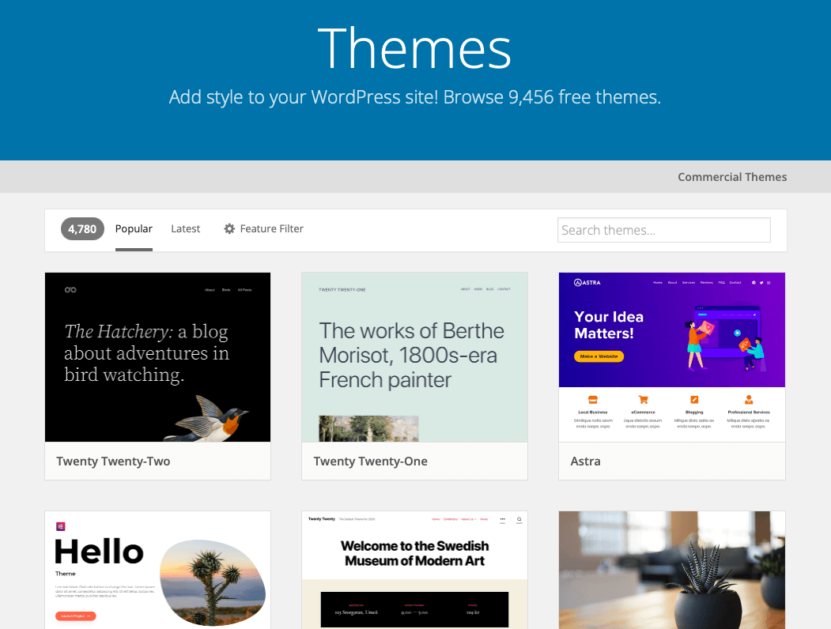Select the Popular tab
This screenshot has height=629, width=831.
pos(134,229)
